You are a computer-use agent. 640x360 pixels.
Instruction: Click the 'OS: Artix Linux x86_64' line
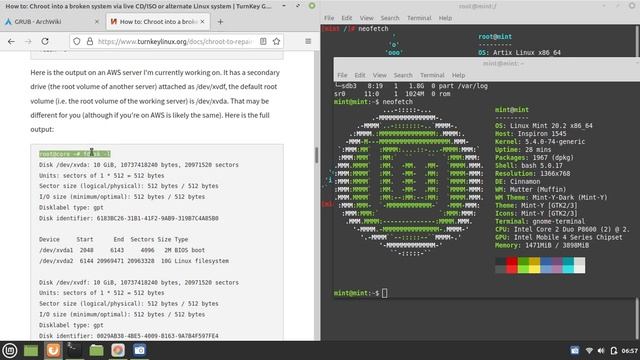click(520, 53)
